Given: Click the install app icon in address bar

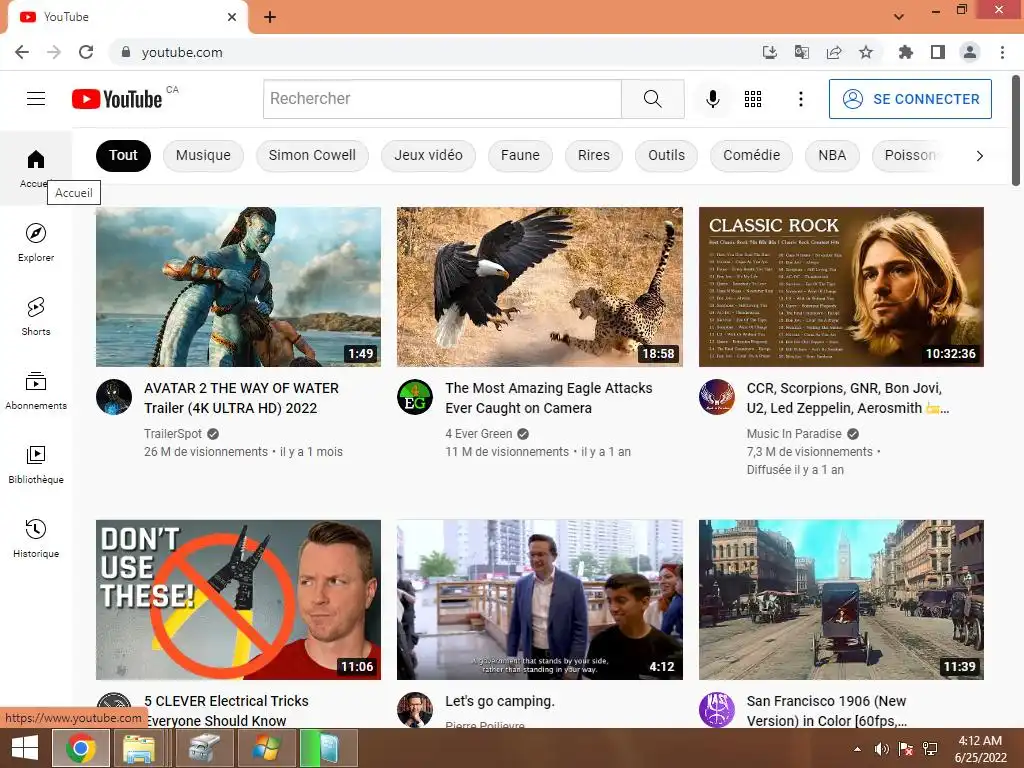Looking at the screenshot, I should coord(769,52).
